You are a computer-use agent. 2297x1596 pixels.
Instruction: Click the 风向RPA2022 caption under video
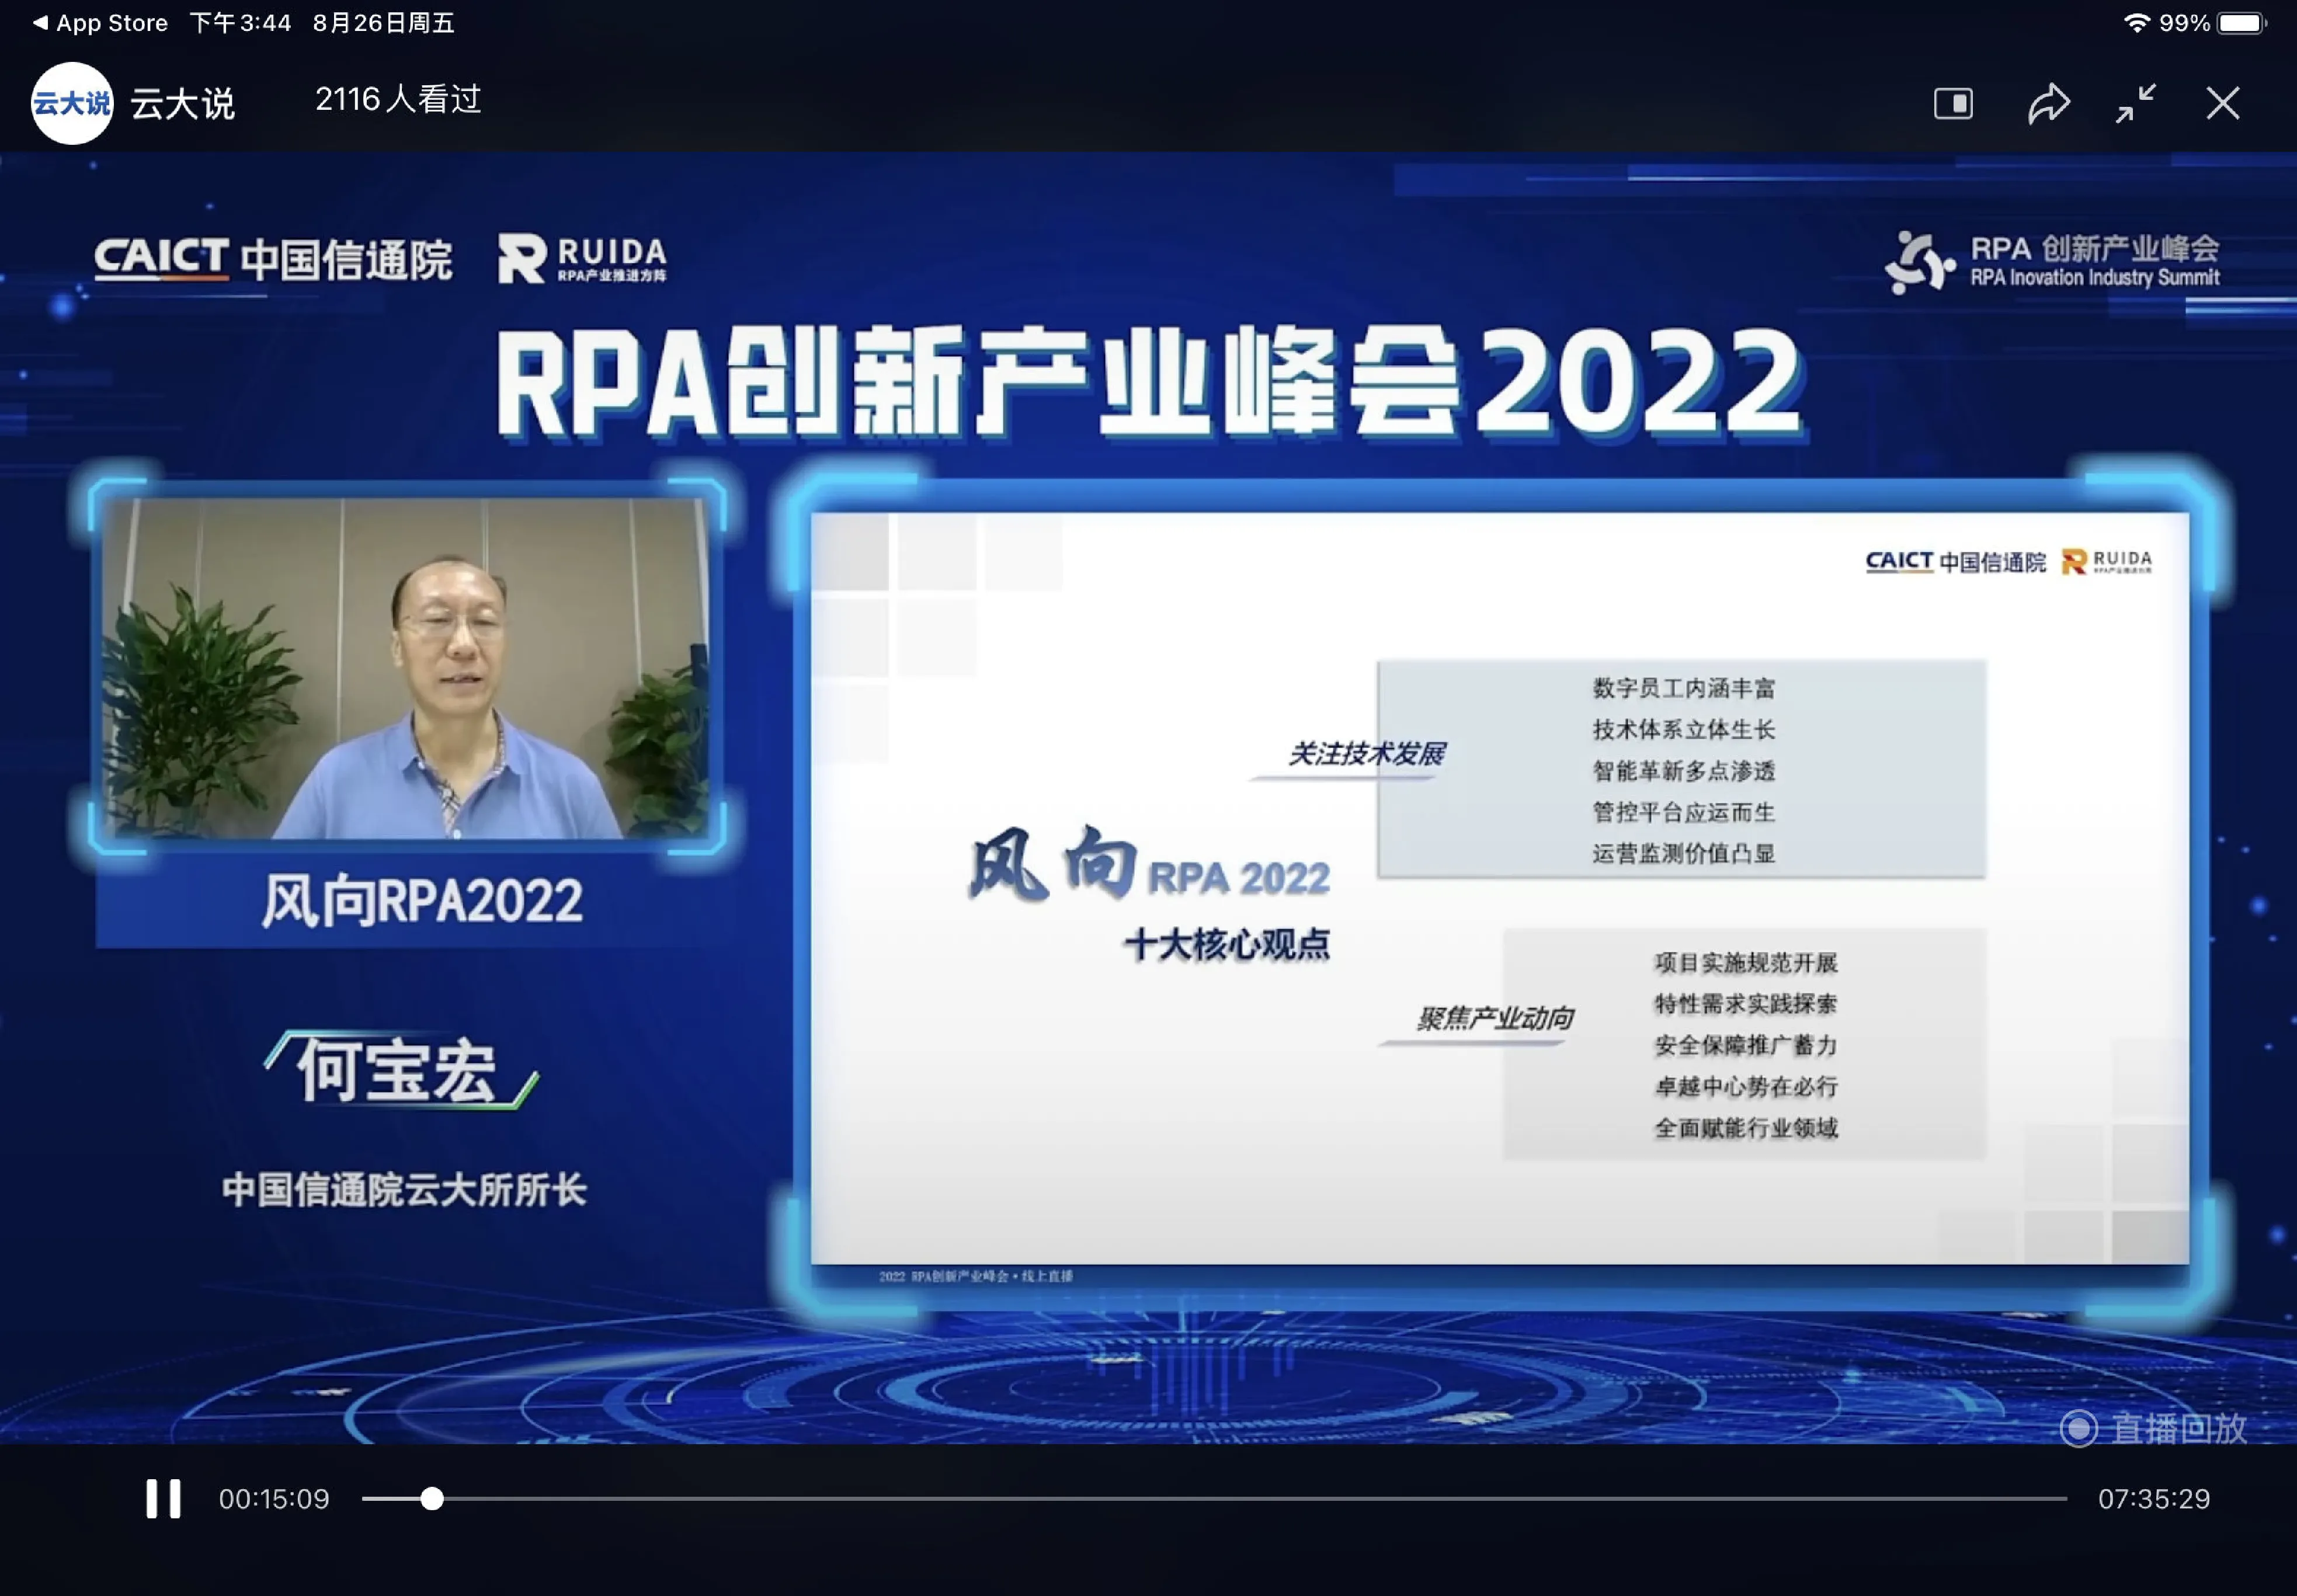[x=422, y=900]
